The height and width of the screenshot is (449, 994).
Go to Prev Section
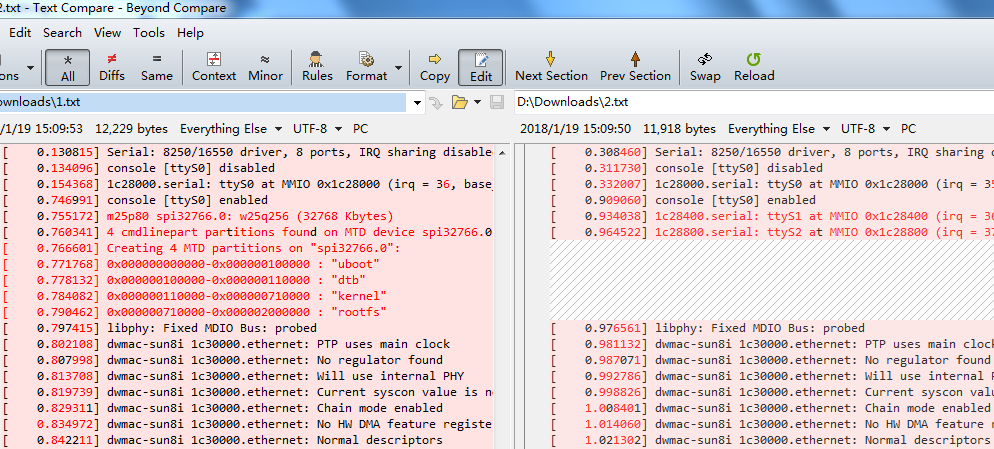point(635,67)
